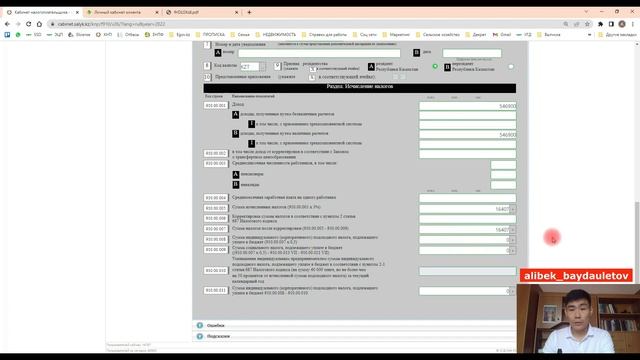Open the ЭЦП bookmark
The height and width of the screenshot is (360, 640).
click(55, 35)
